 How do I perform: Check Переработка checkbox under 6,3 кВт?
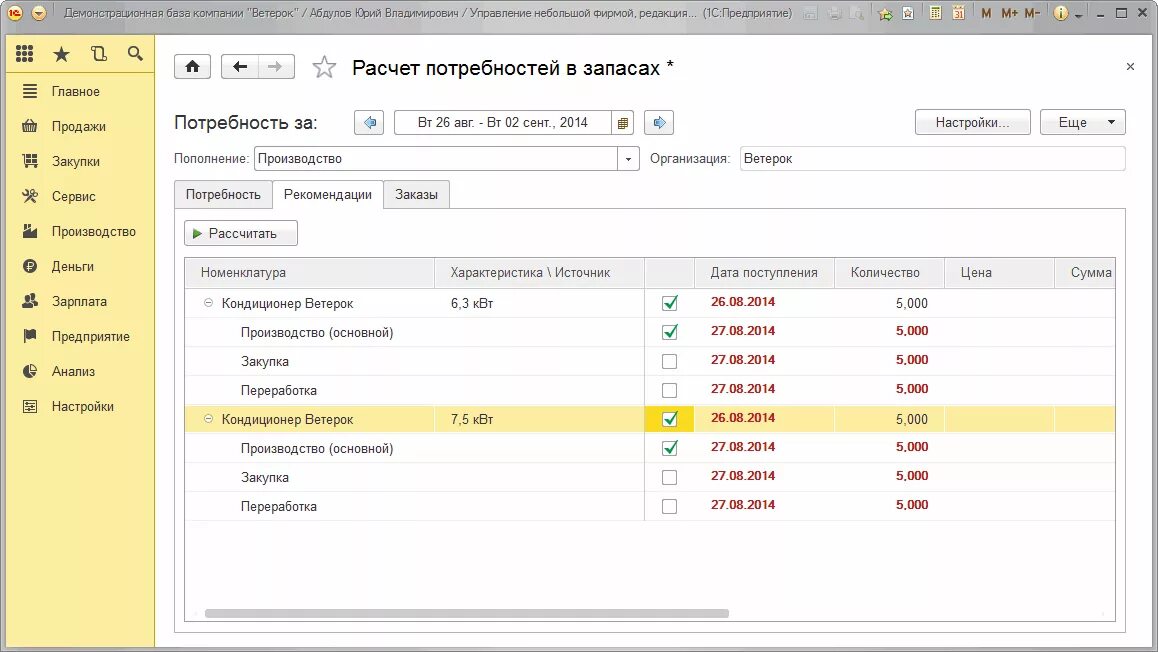click(x=669, y=390)
